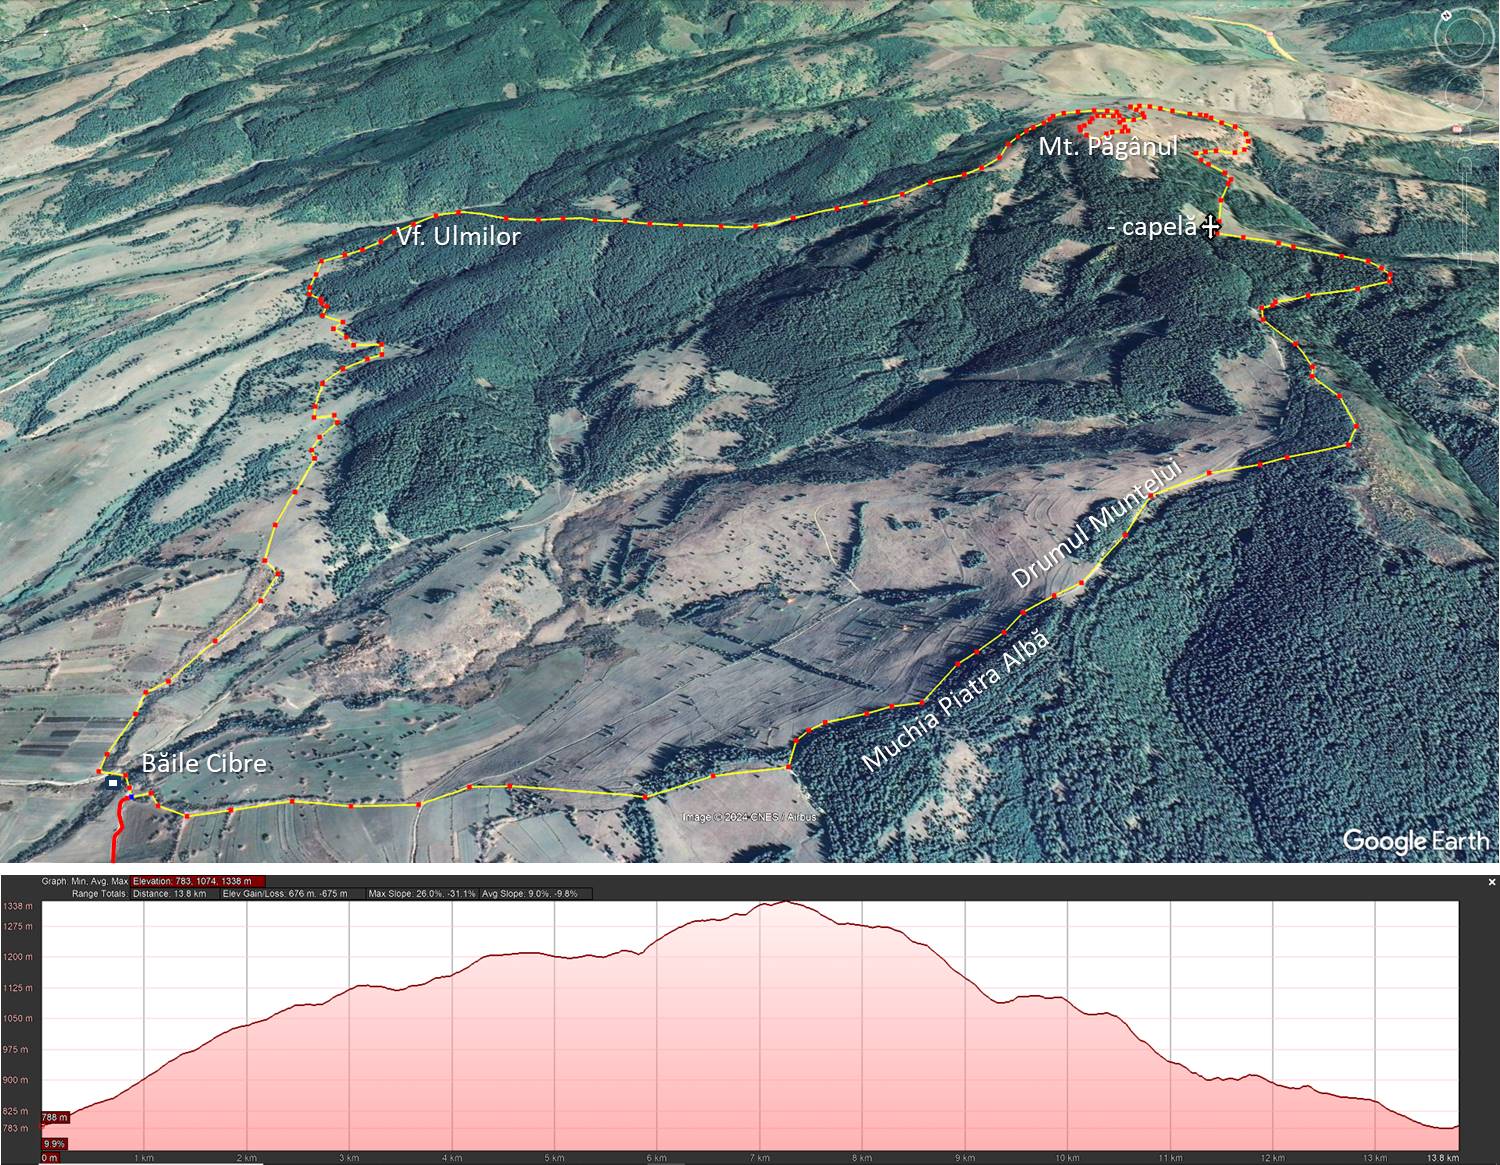Image resolution: width=1500 pixels, height=1165 pixels.
Task: Toggle the Elevation metric in the graph header
Action: click(198, 881)
